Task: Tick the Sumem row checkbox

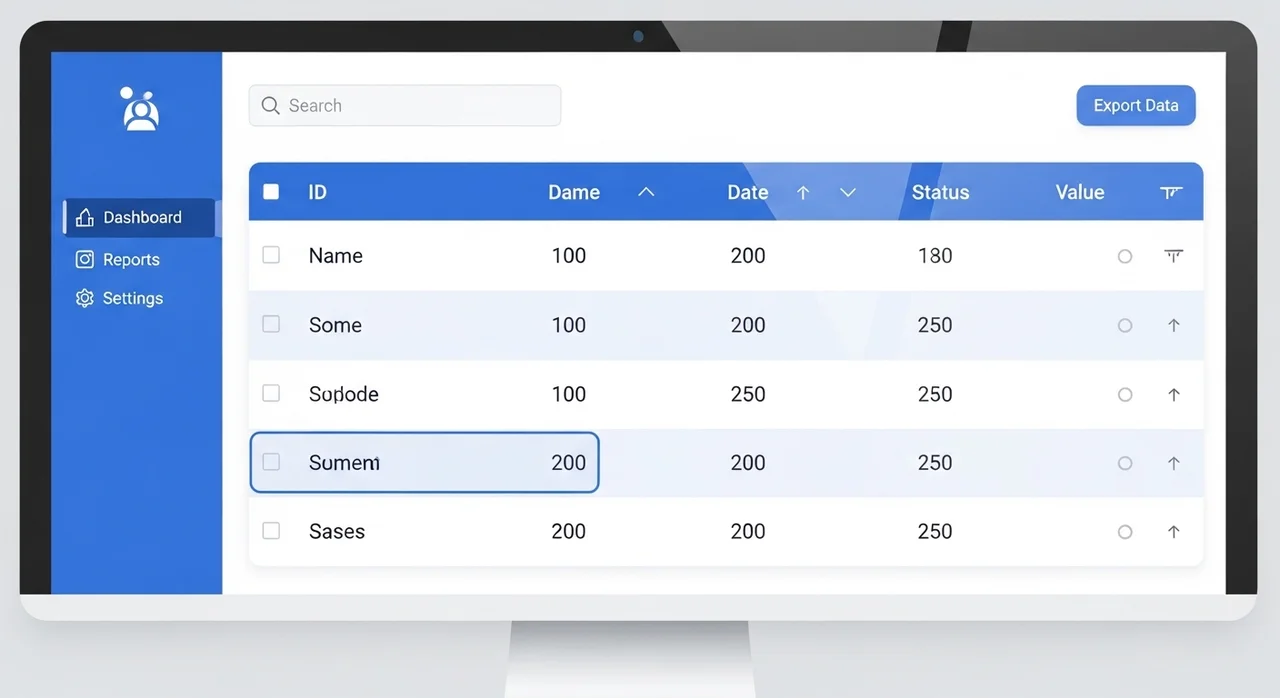Action: pos(271,462)
